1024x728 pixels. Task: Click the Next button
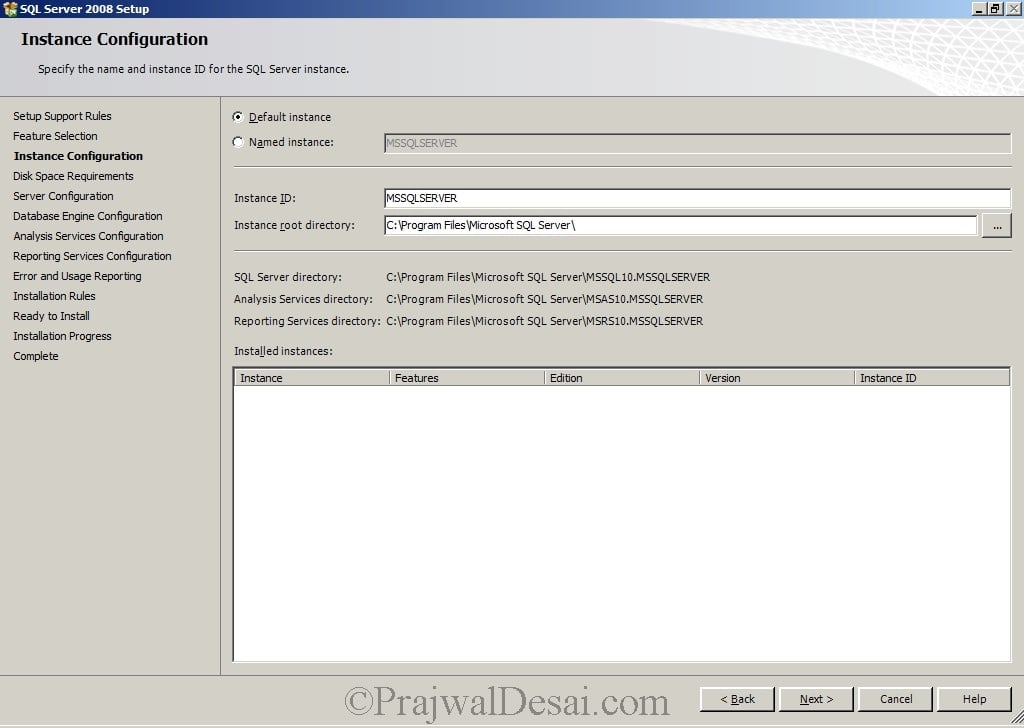pos(816,699)
